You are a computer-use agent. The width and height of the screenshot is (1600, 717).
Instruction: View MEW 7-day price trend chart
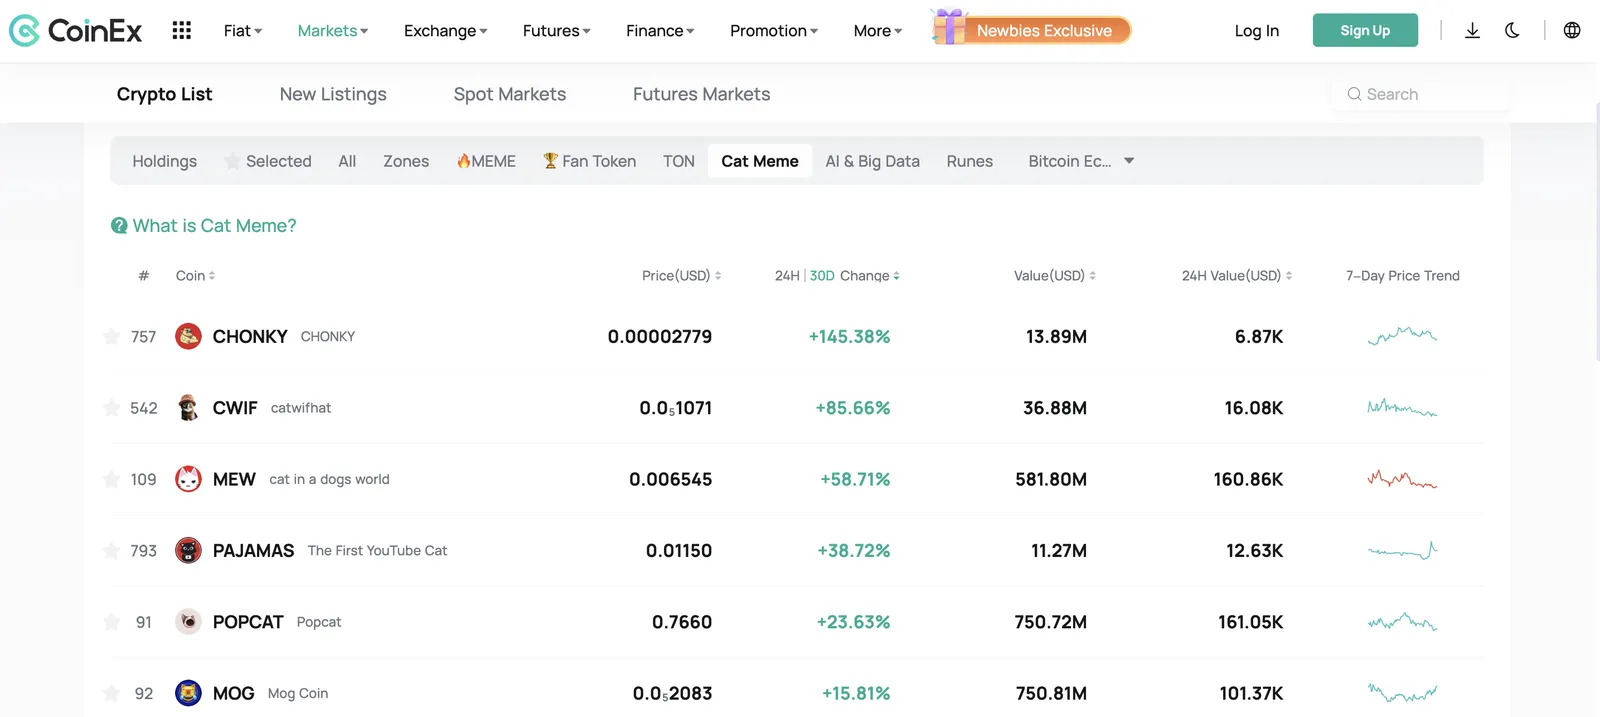tap(1402, 479)
